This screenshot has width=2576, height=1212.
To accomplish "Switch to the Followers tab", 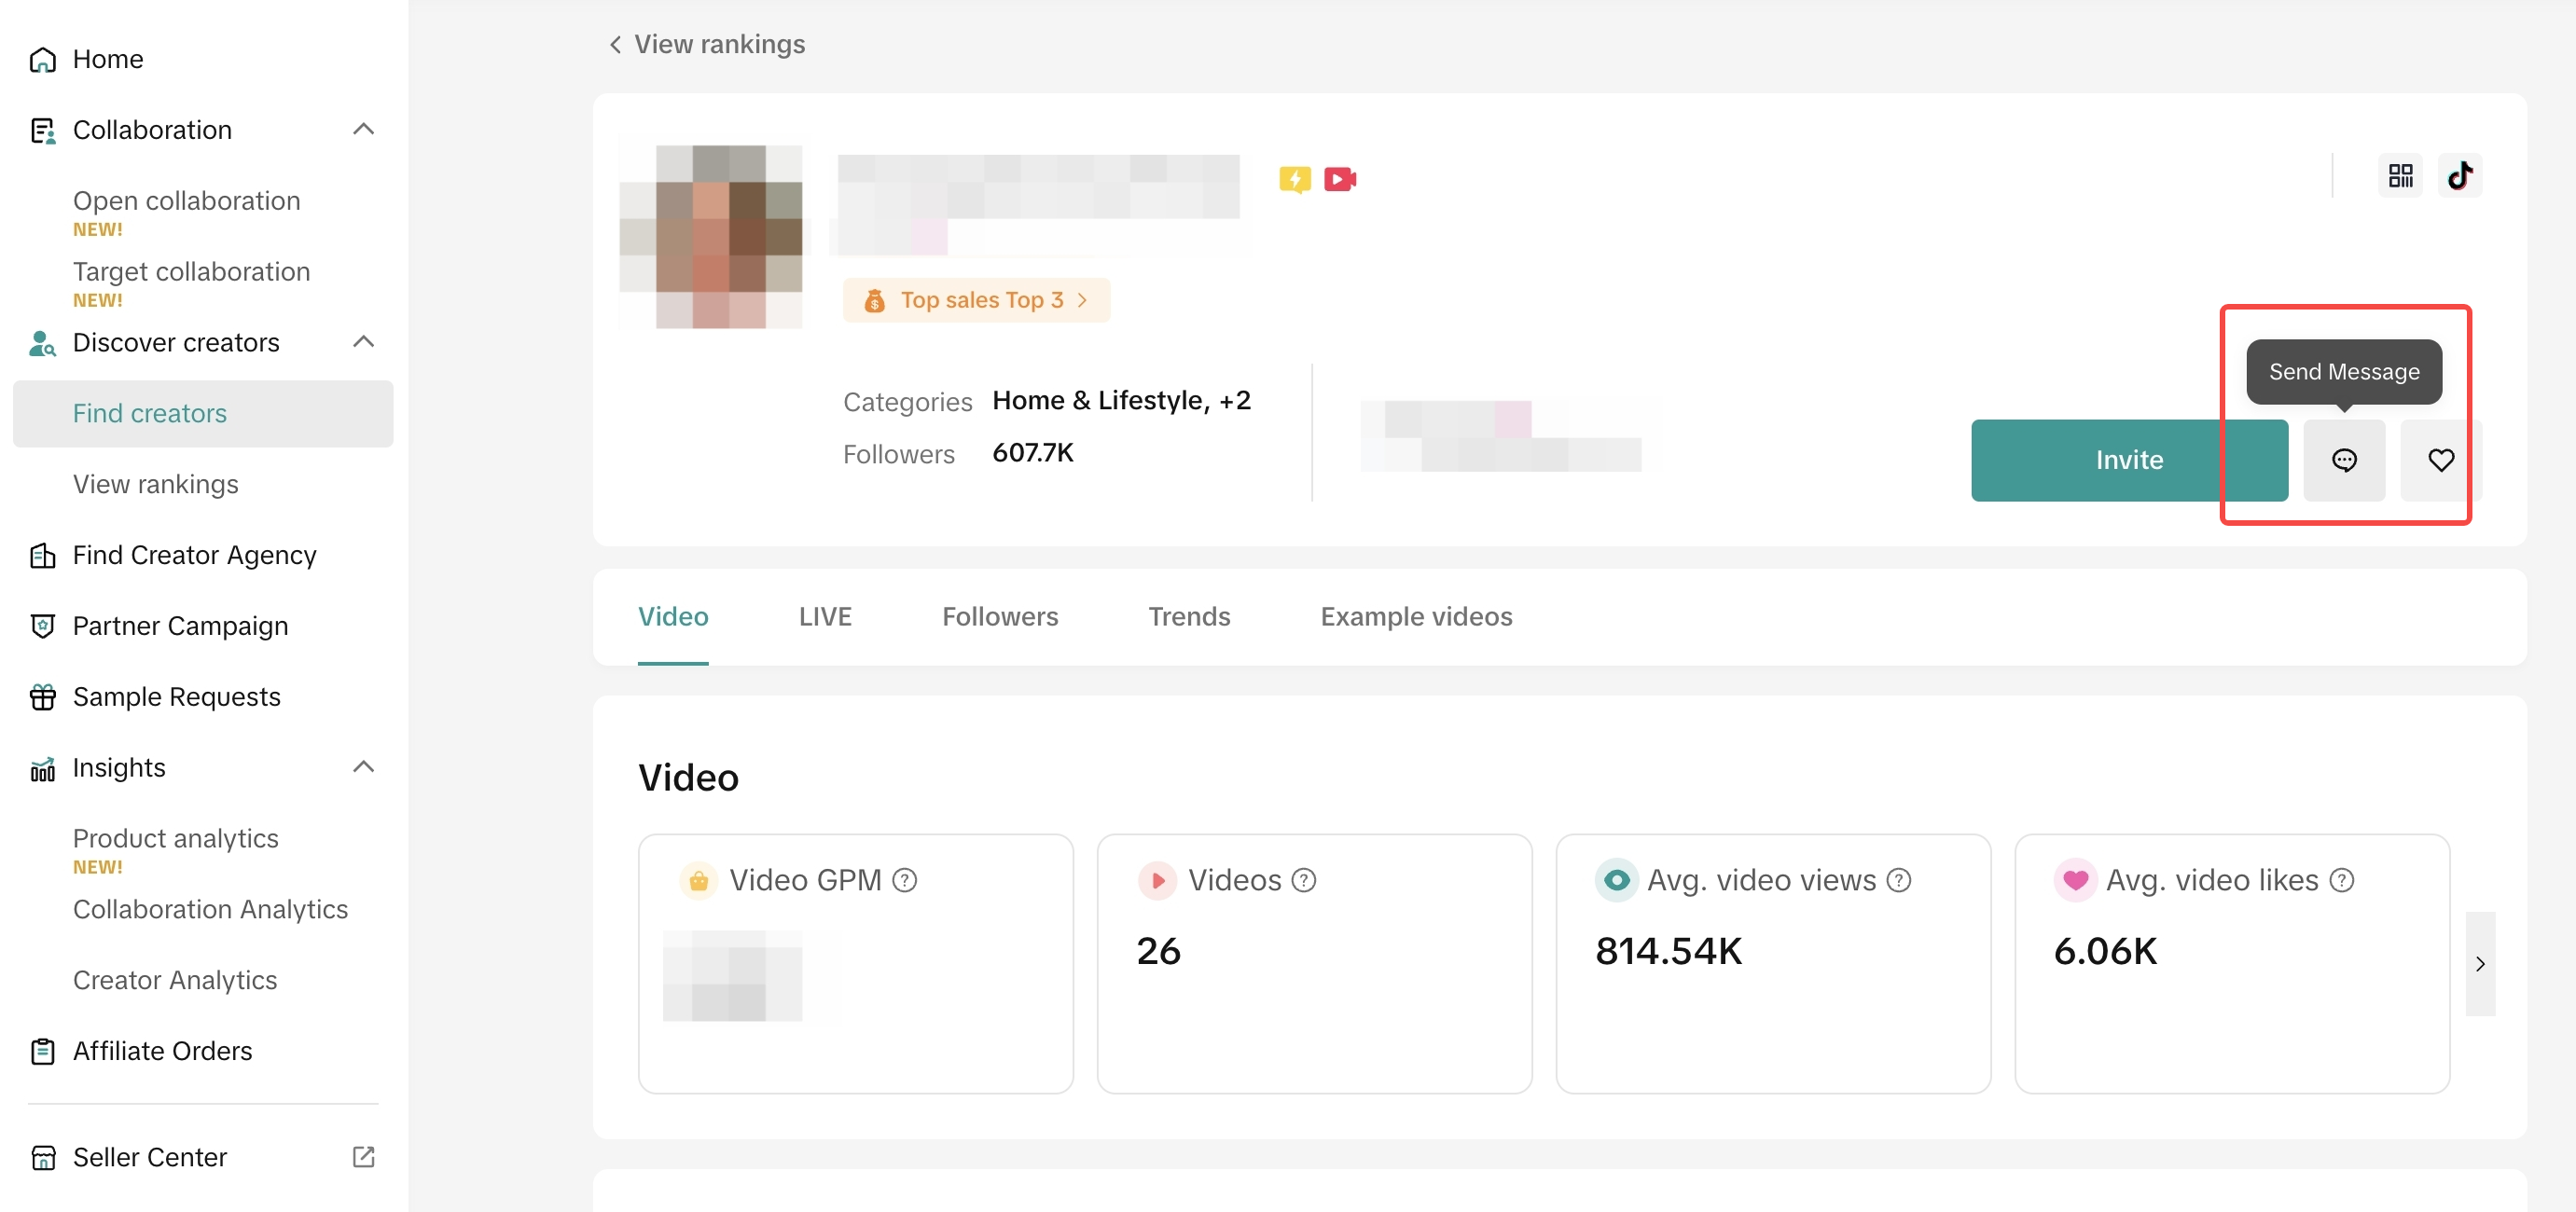I will (999, 616).
